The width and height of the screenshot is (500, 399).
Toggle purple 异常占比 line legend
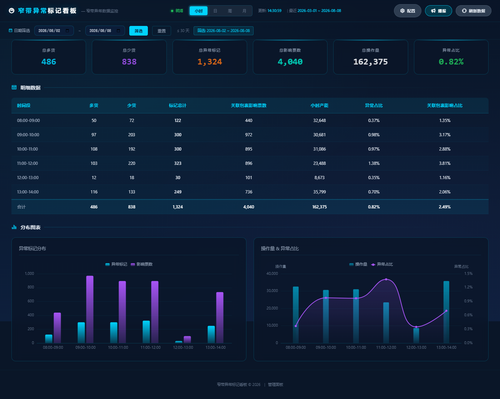[x=382, y=264]
